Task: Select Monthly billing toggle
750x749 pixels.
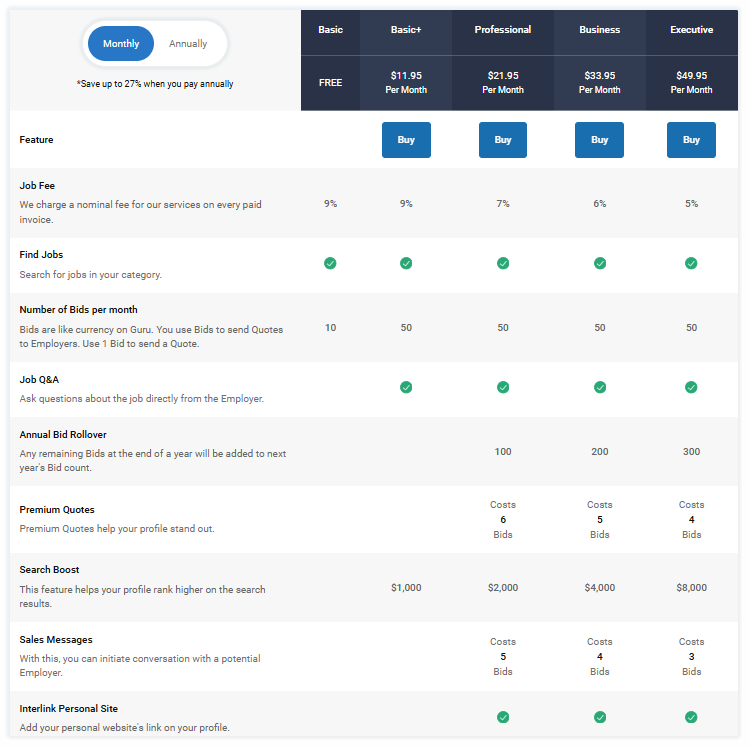Action: [x=121, y=44]
